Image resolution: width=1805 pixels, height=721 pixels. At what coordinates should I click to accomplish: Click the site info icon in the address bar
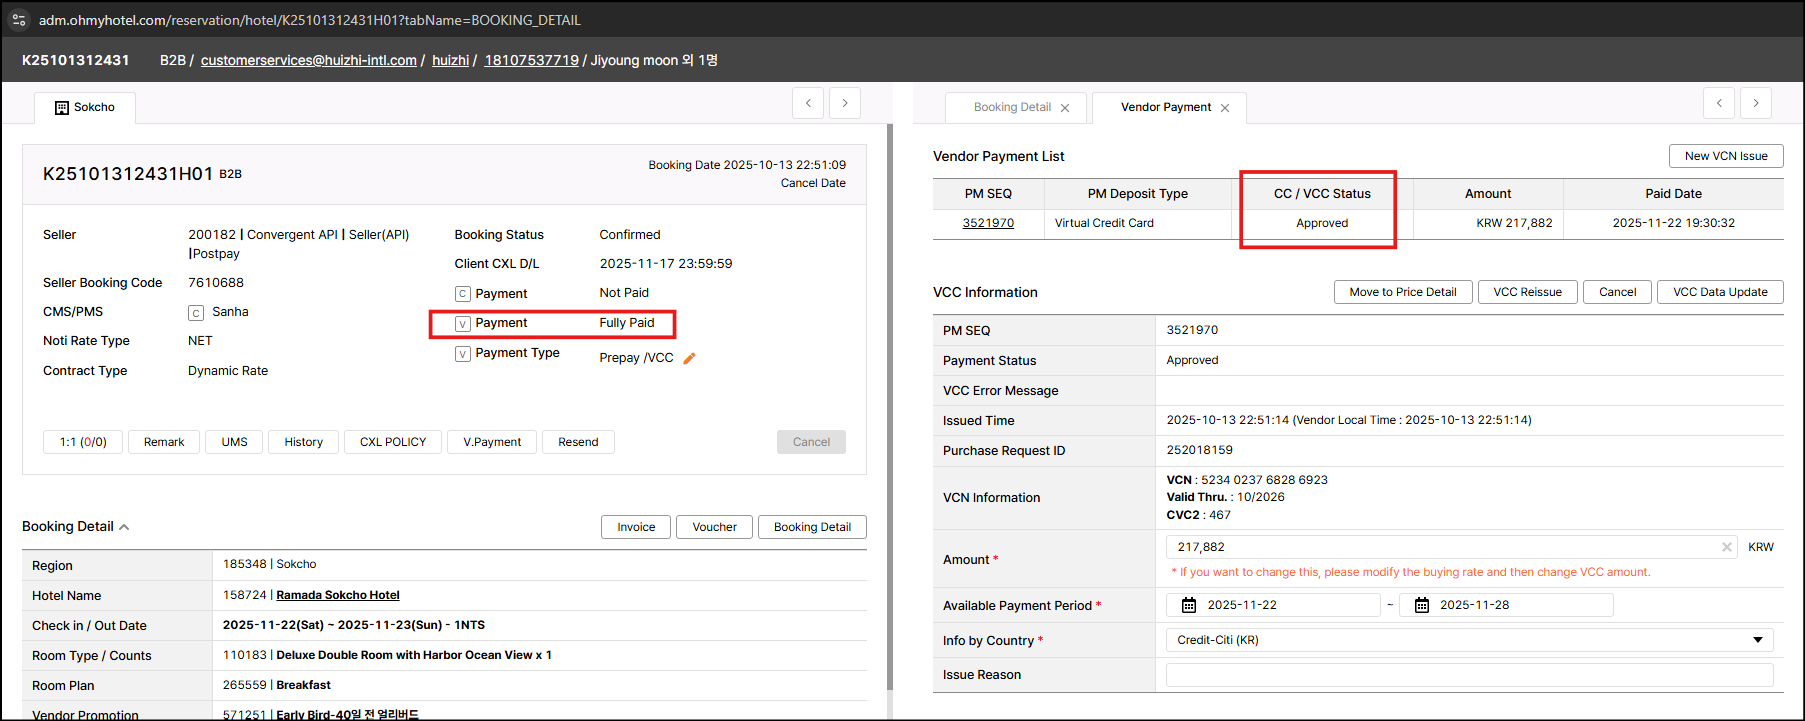coord(19,20)
